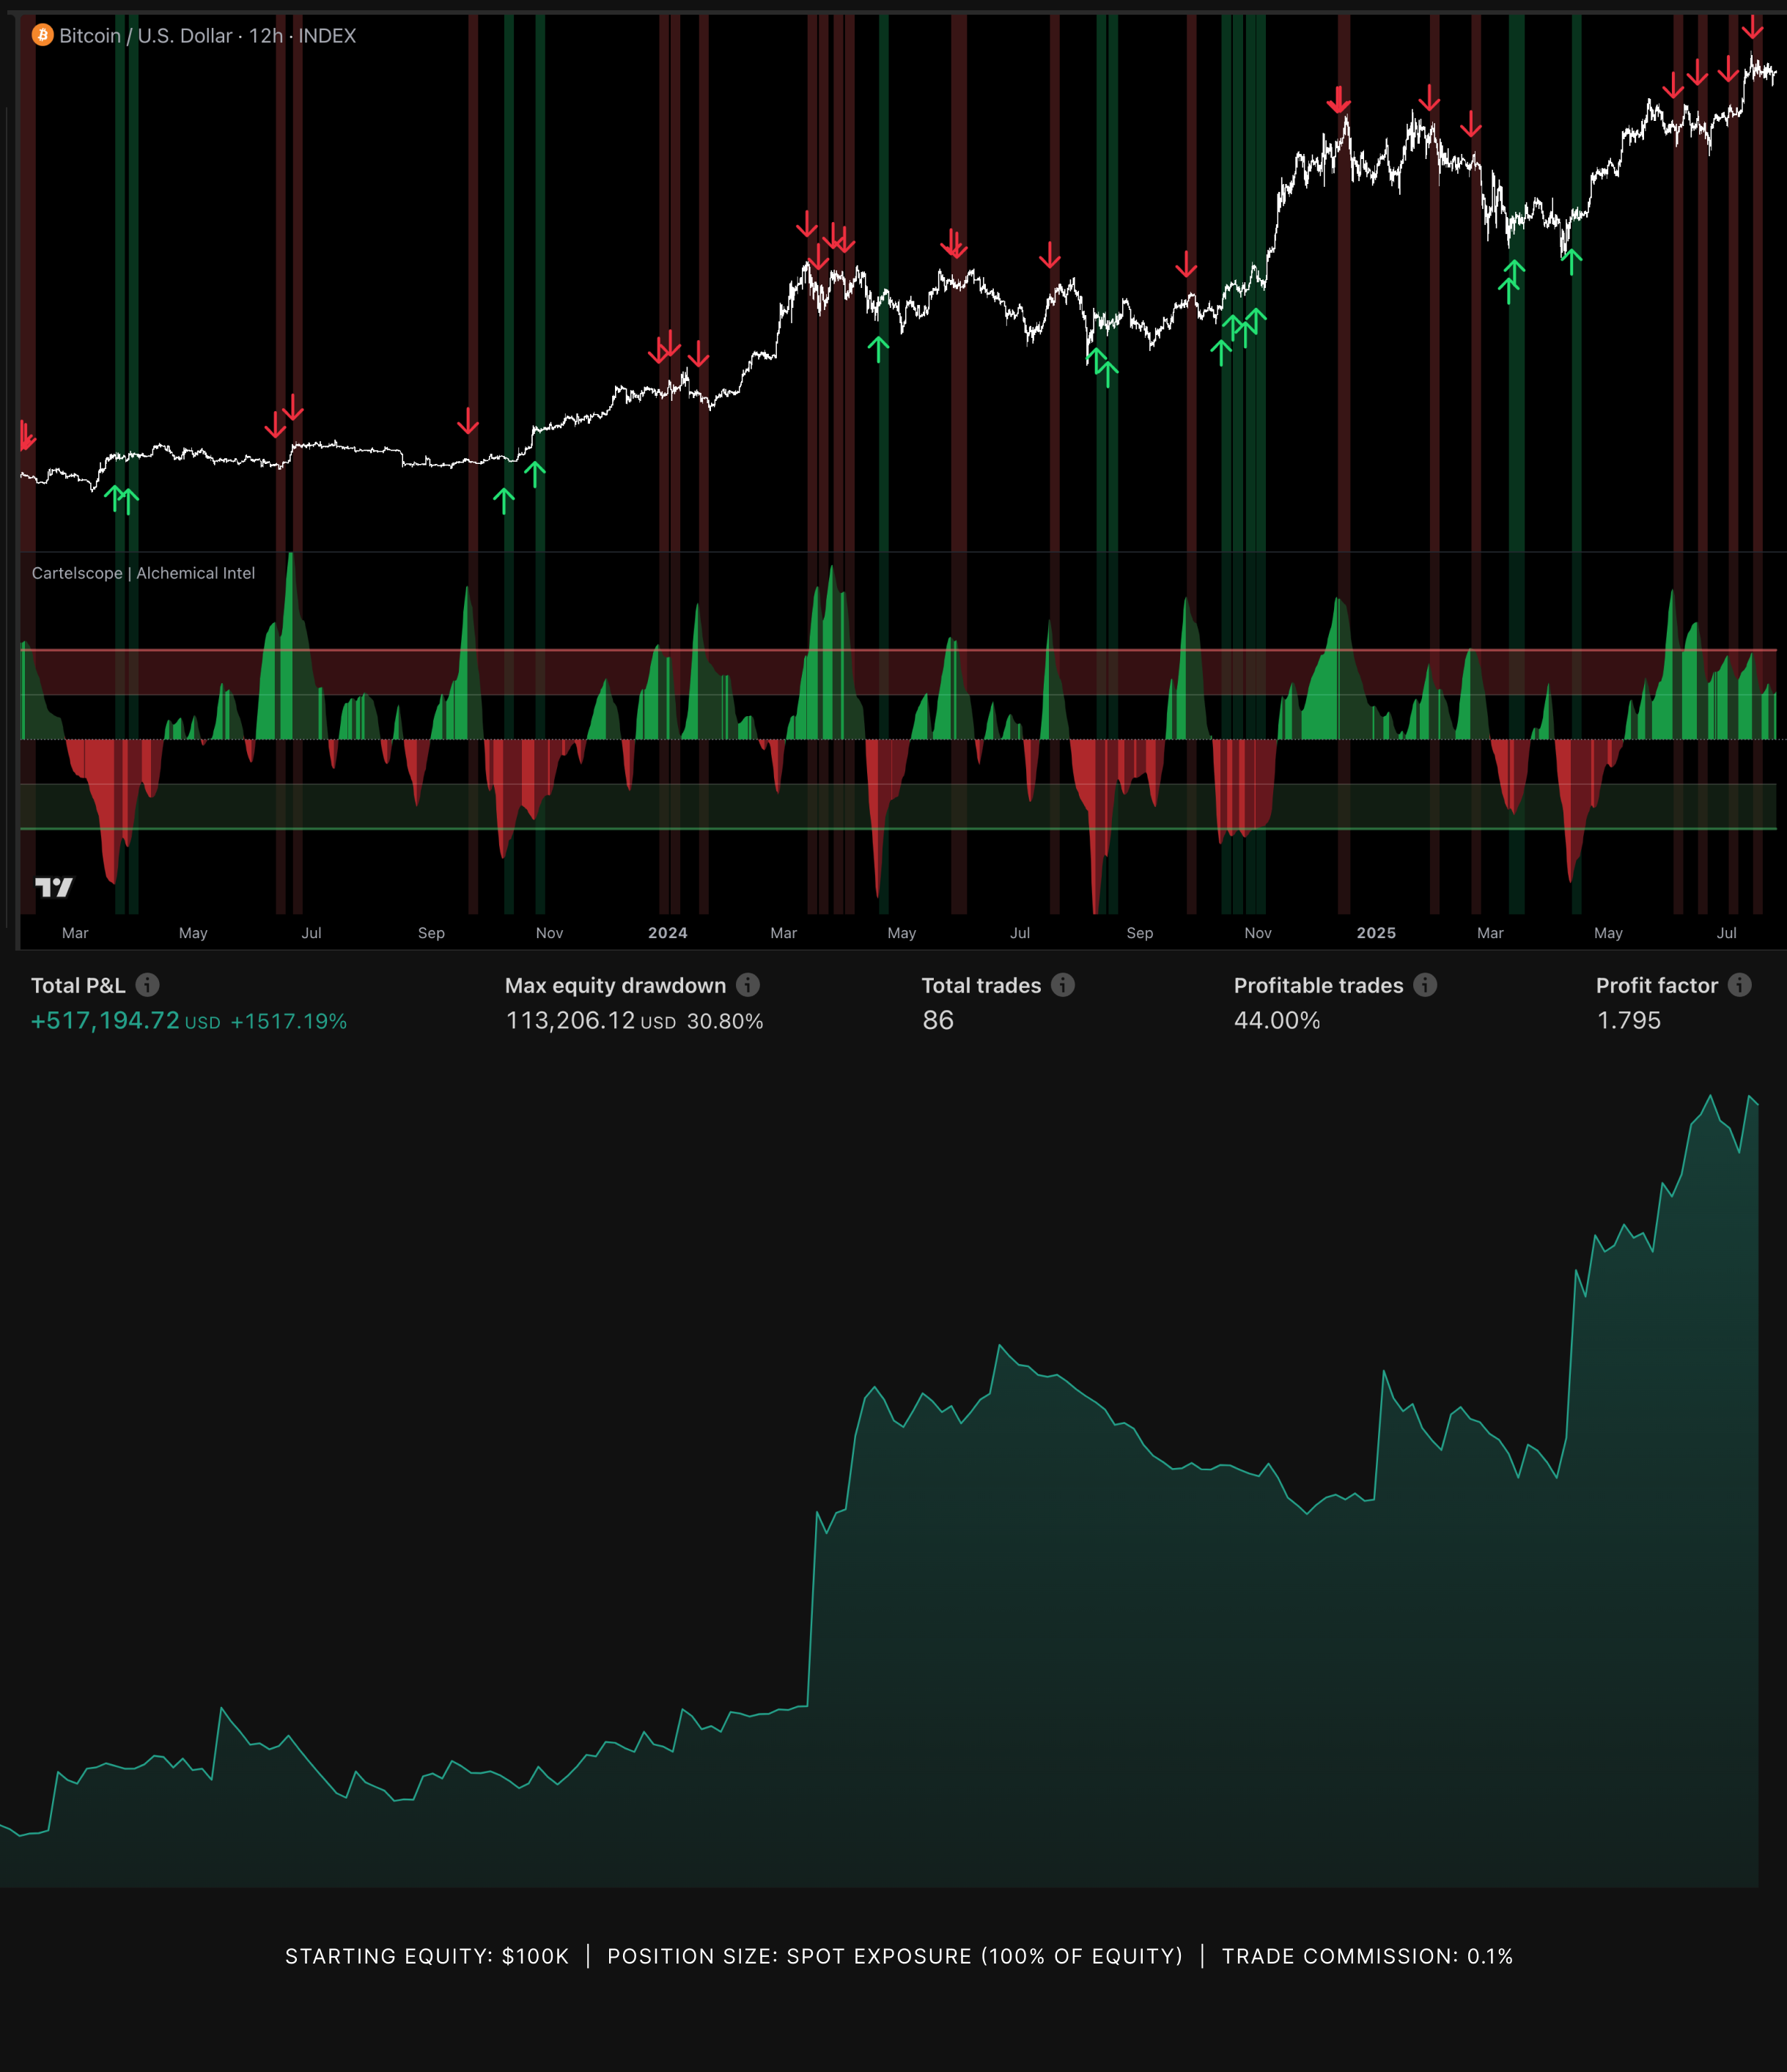Click the Max equity drawdown label
Image resolution: width=1787 pixels, height=2072 pixels.
point(615,985)
